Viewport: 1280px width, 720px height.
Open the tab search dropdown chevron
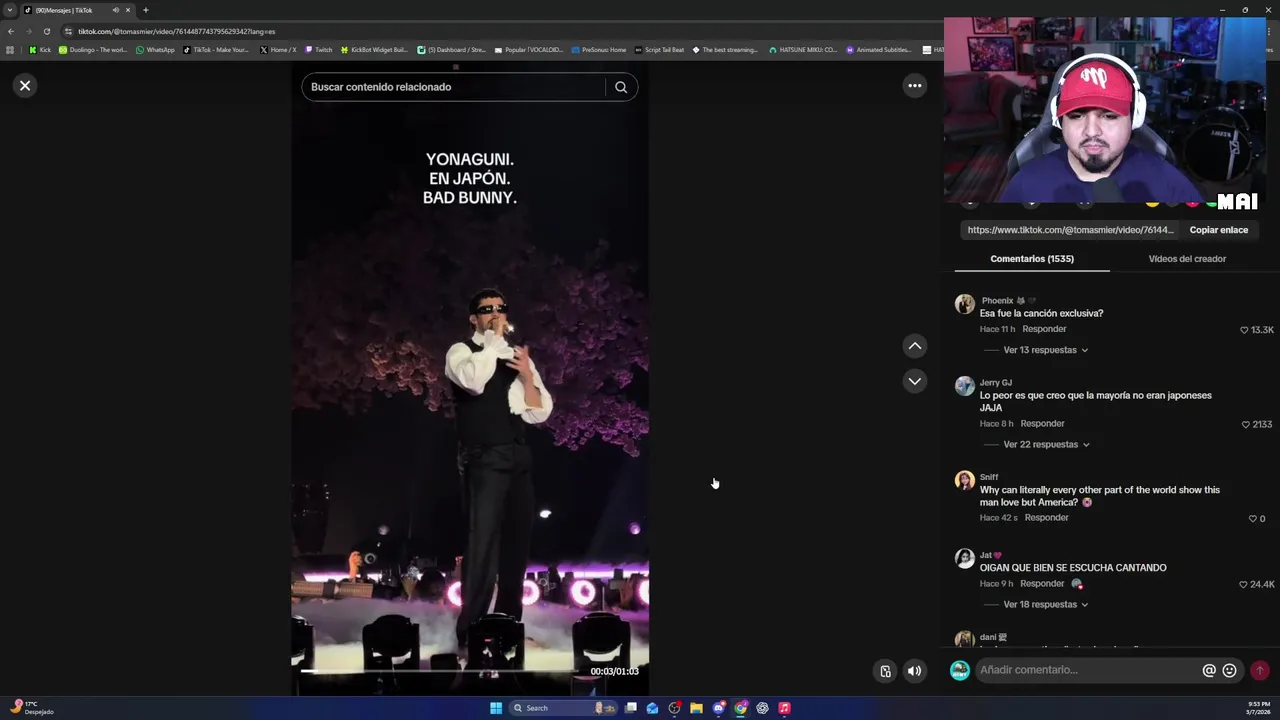[x=10, y=10]
